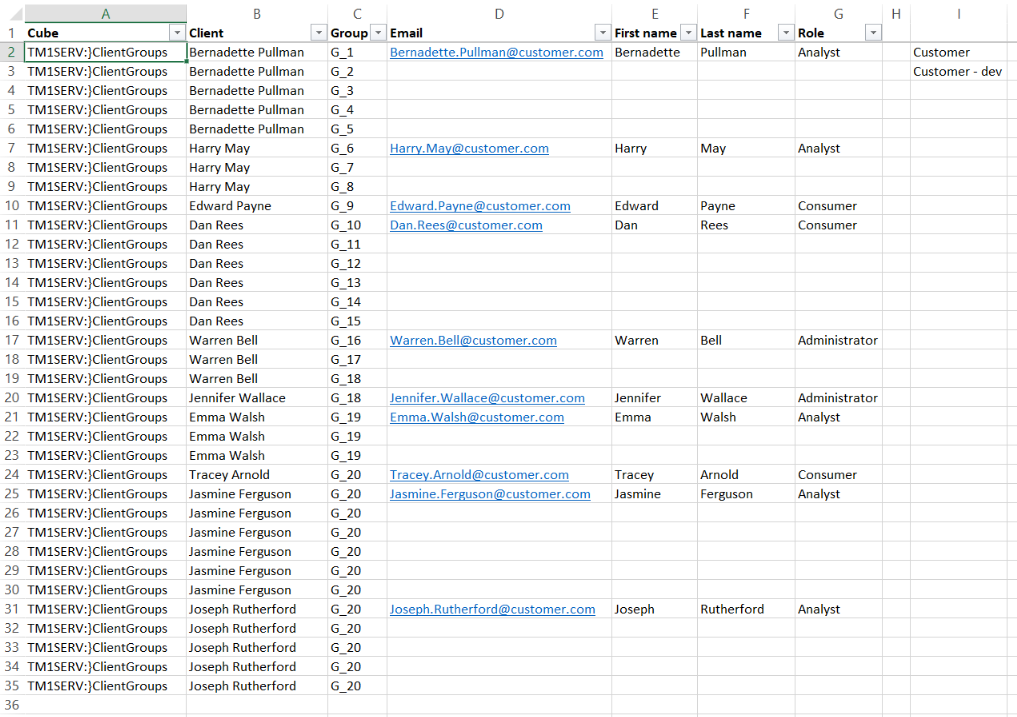
Task: Click the Warren.Bell@customer.com hyperlink
Action: 472,340
